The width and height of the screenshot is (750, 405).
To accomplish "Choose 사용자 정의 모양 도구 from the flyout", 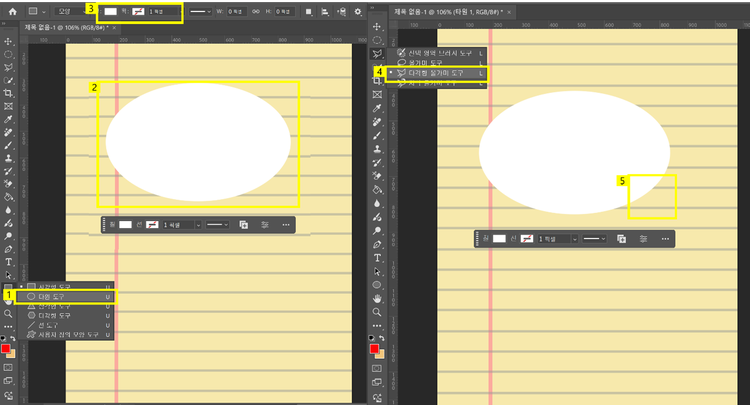I will pyautogui.click(x=66, y=335).
